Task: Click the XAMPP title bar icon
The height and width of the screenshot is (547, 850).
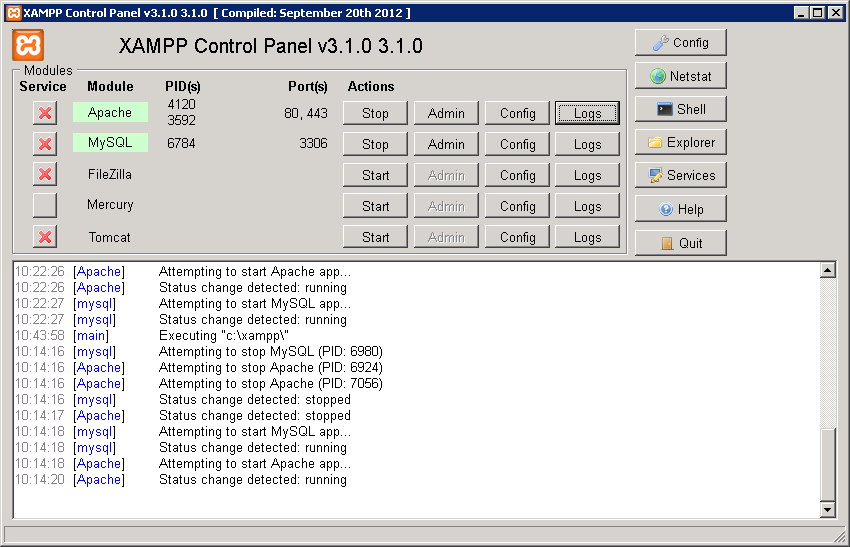Action: (14, 12)
